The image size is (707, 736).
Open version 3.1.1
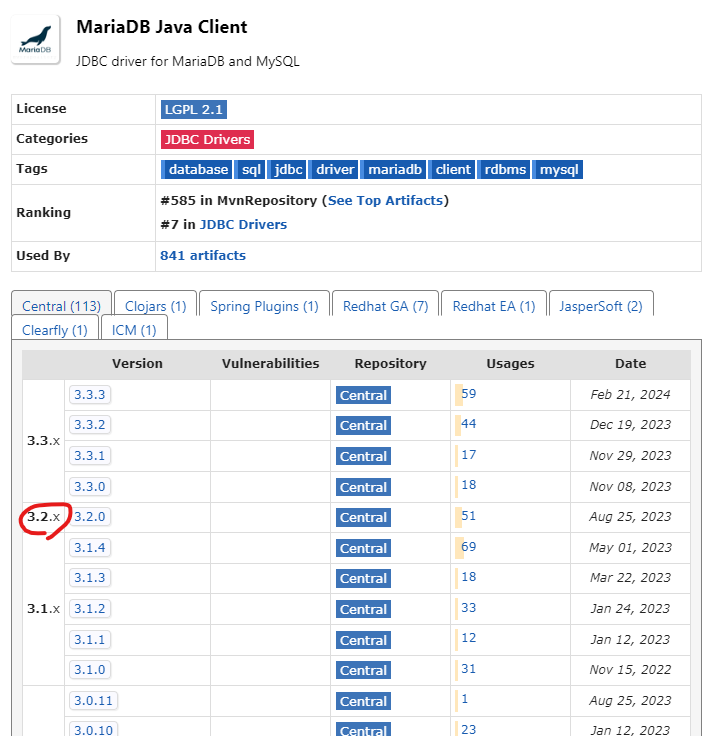coord(90,639)
